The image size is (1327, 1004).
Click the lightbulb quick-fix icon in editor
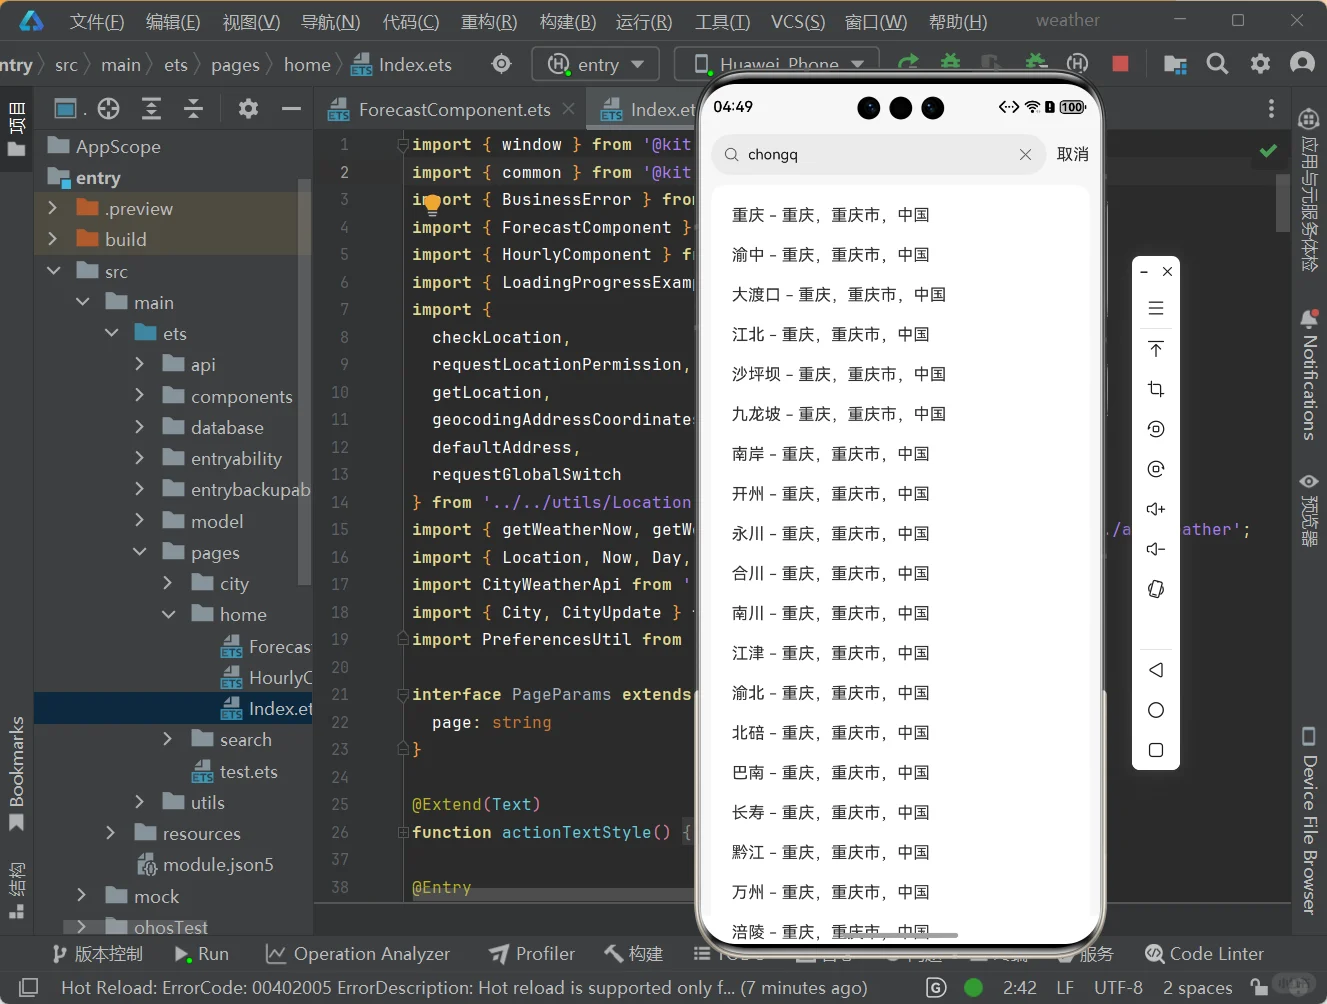point(432,204)
